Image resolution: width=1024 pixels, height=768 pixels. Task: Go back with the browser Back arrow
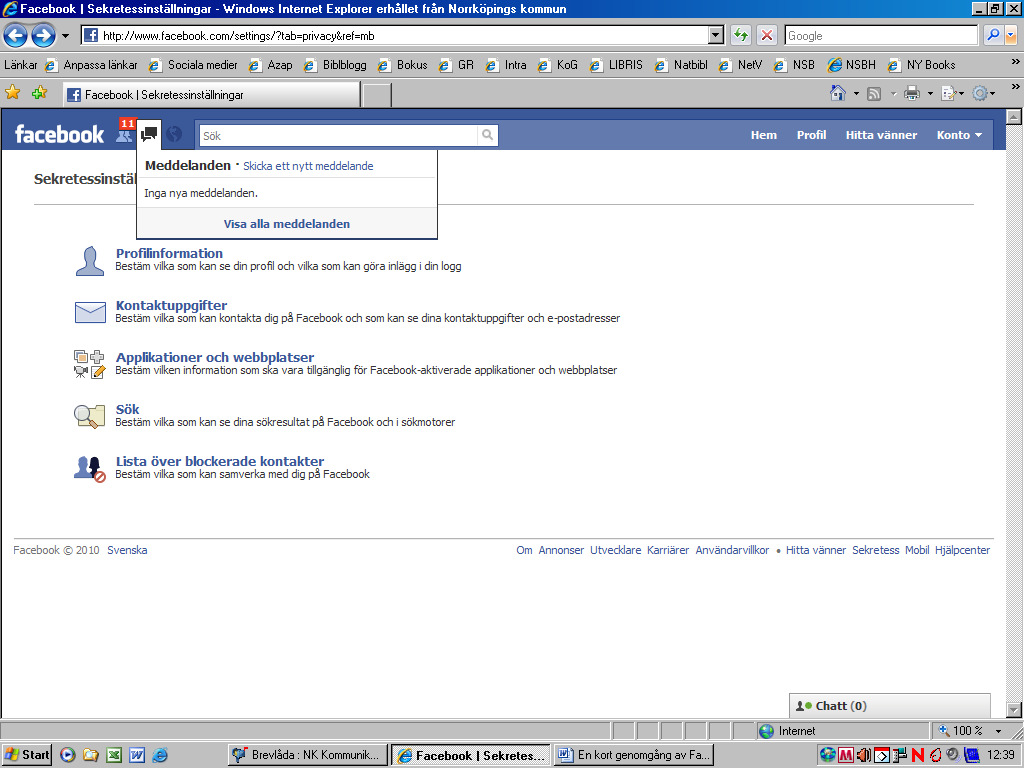(16, 35)
